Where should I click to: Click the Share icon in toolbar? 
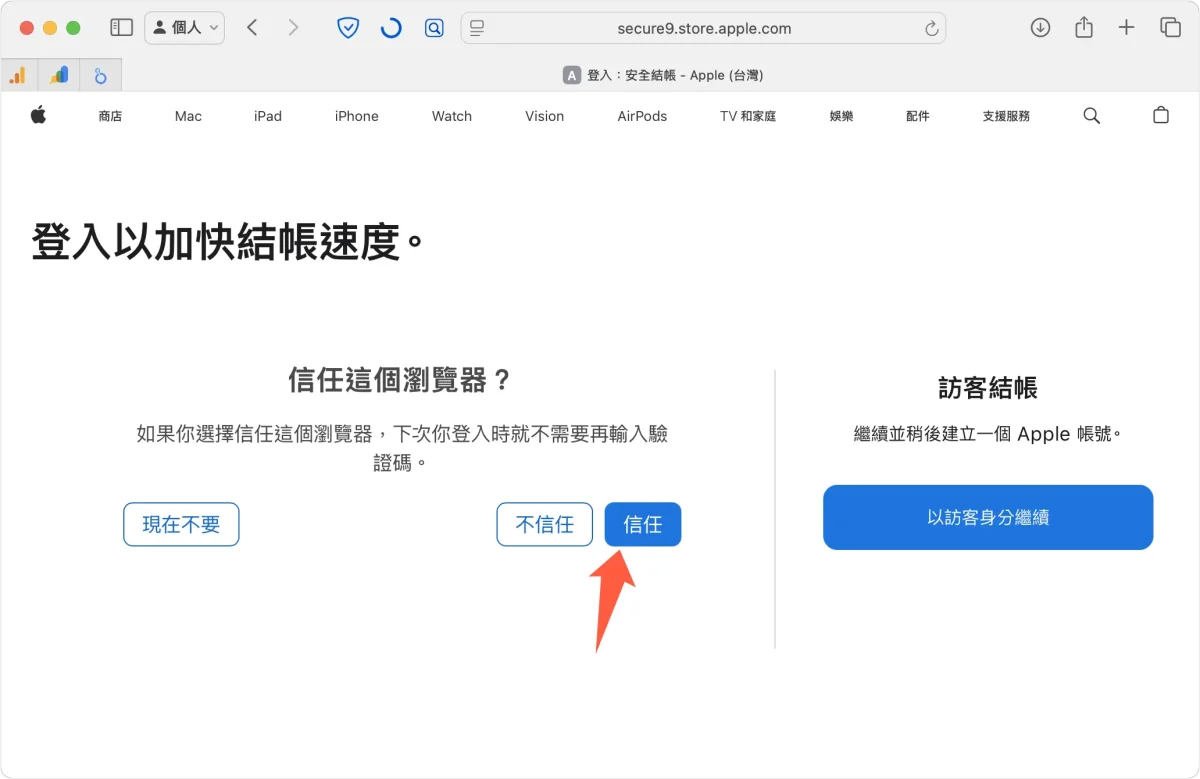[1084, 28]
